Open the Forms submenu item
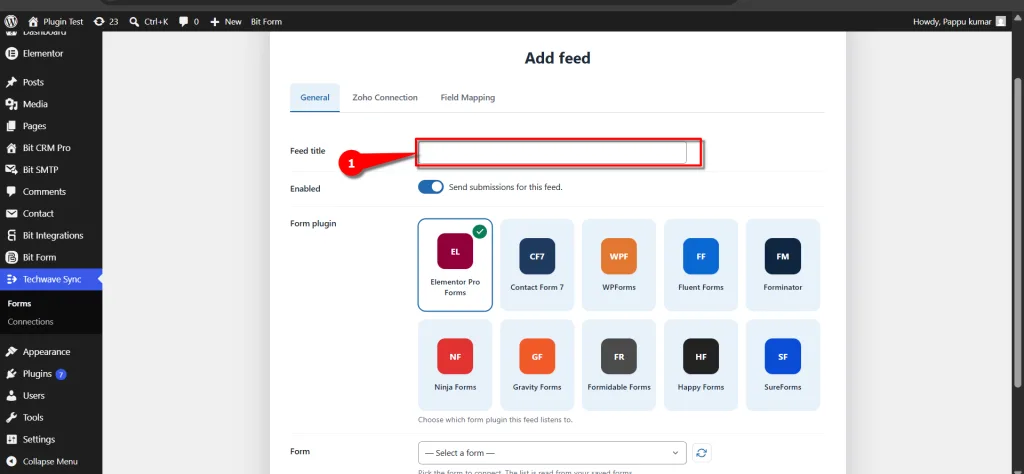 (x=20, y=304)
